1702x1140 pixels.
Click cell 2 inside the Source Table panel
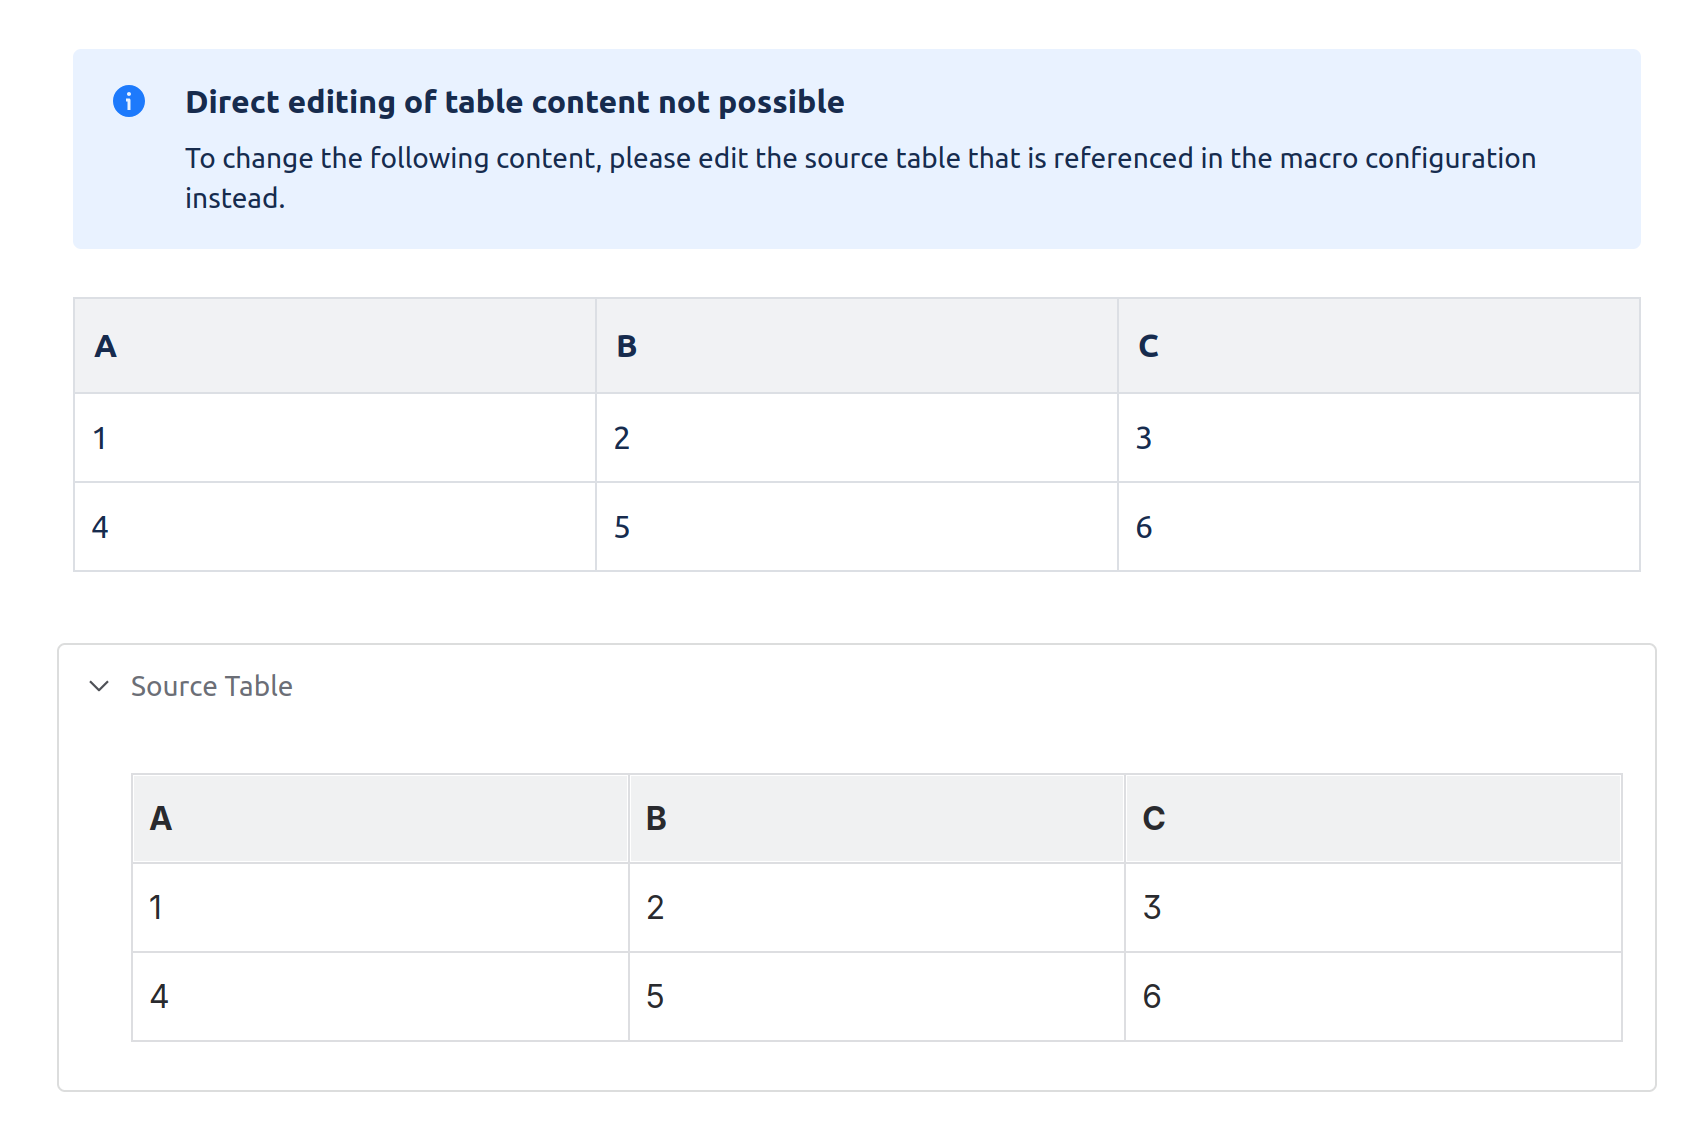(876, 908)
